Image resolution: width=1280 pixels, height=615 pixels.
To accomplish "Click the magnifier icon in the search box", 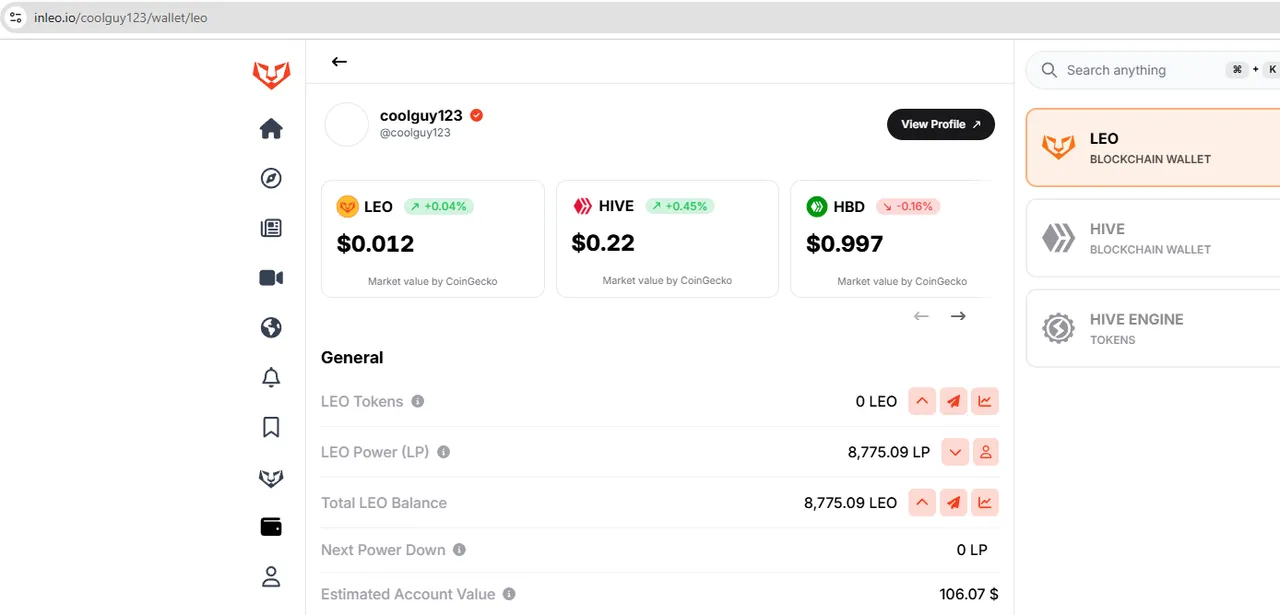I will [x=1049, y=70].
